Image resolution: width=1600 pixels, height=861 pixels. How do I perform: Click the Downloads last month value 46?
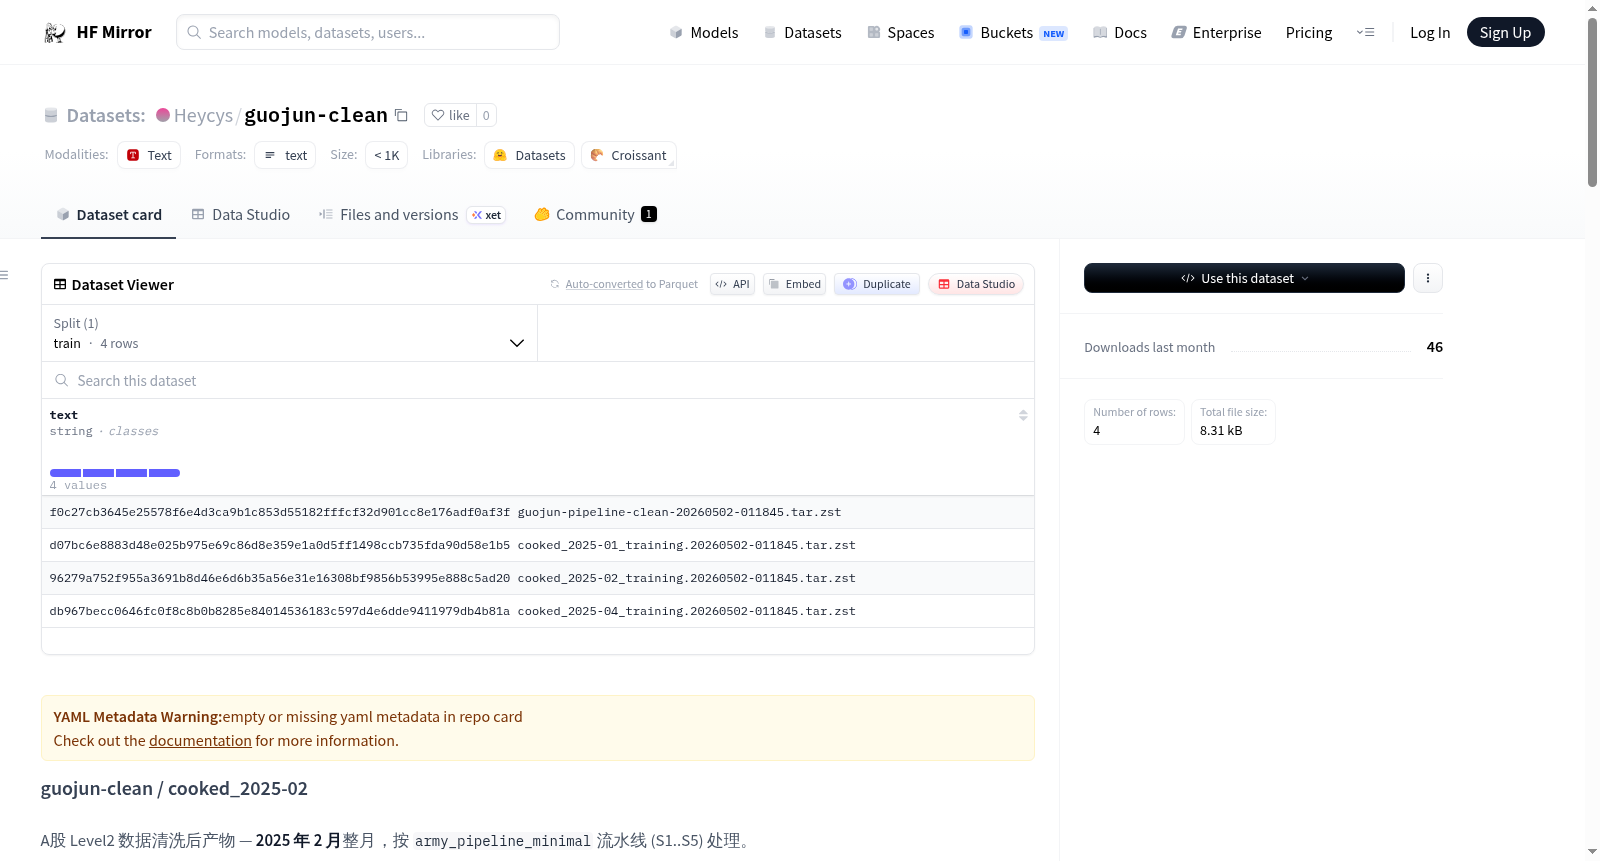1434,347
